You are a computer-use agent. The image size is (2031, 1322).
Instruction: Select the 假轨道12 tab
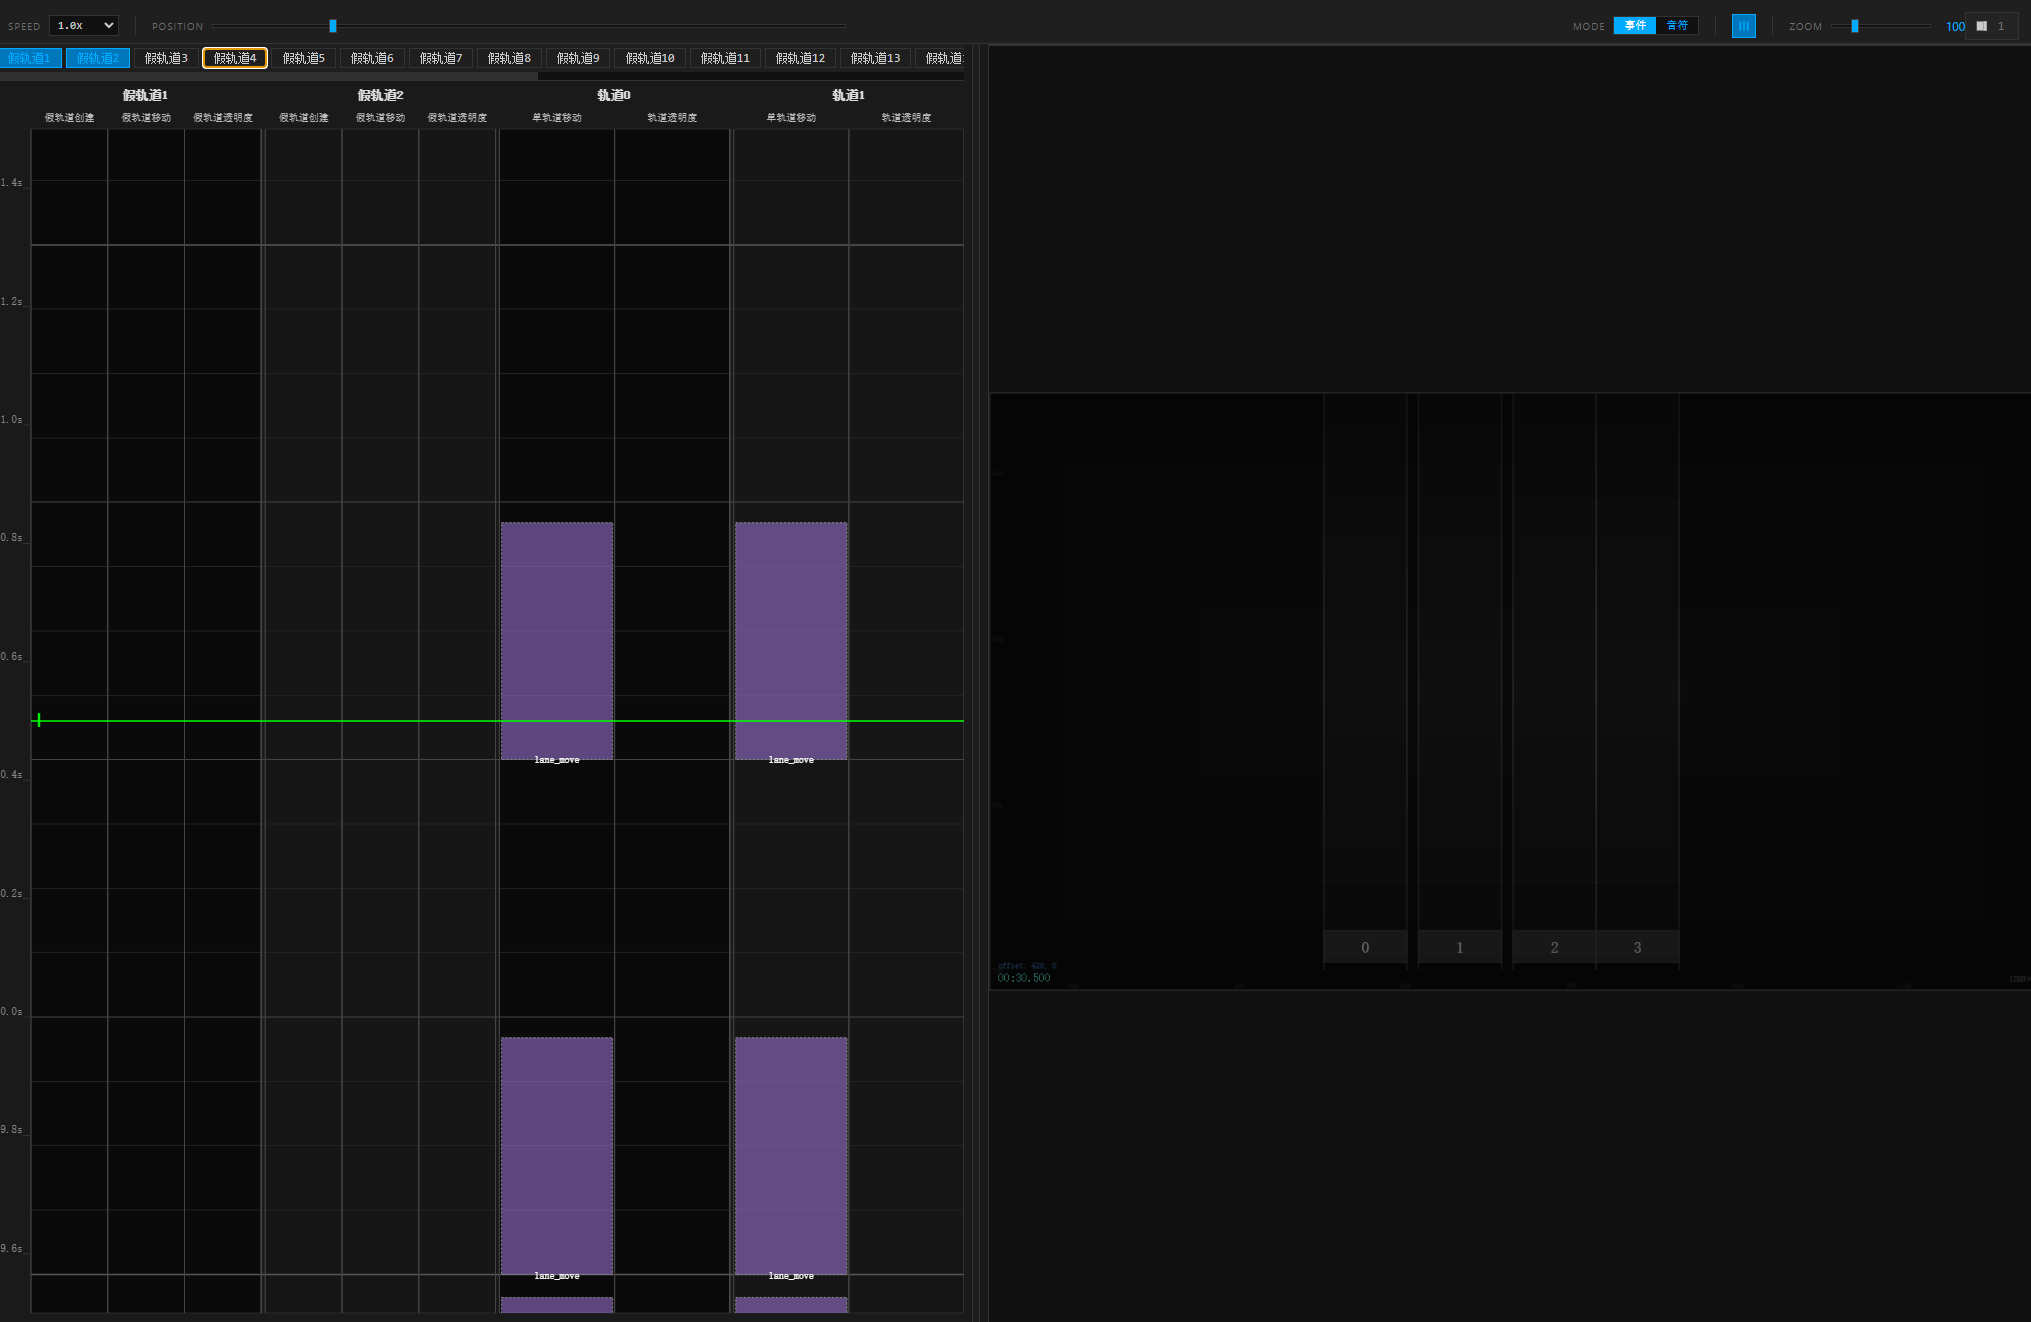[800, 58]
